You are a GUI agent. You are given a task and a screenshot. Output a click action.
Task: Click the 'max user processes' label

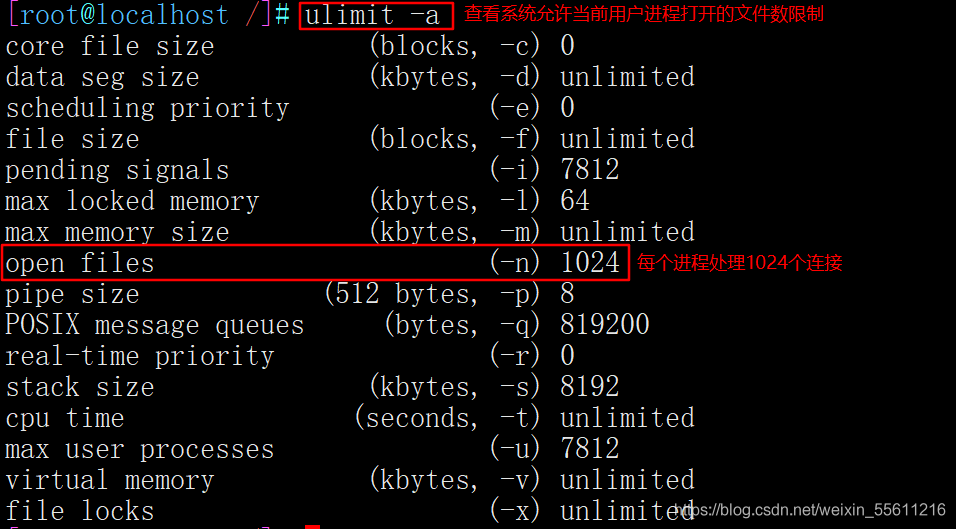tap(140, 450)
